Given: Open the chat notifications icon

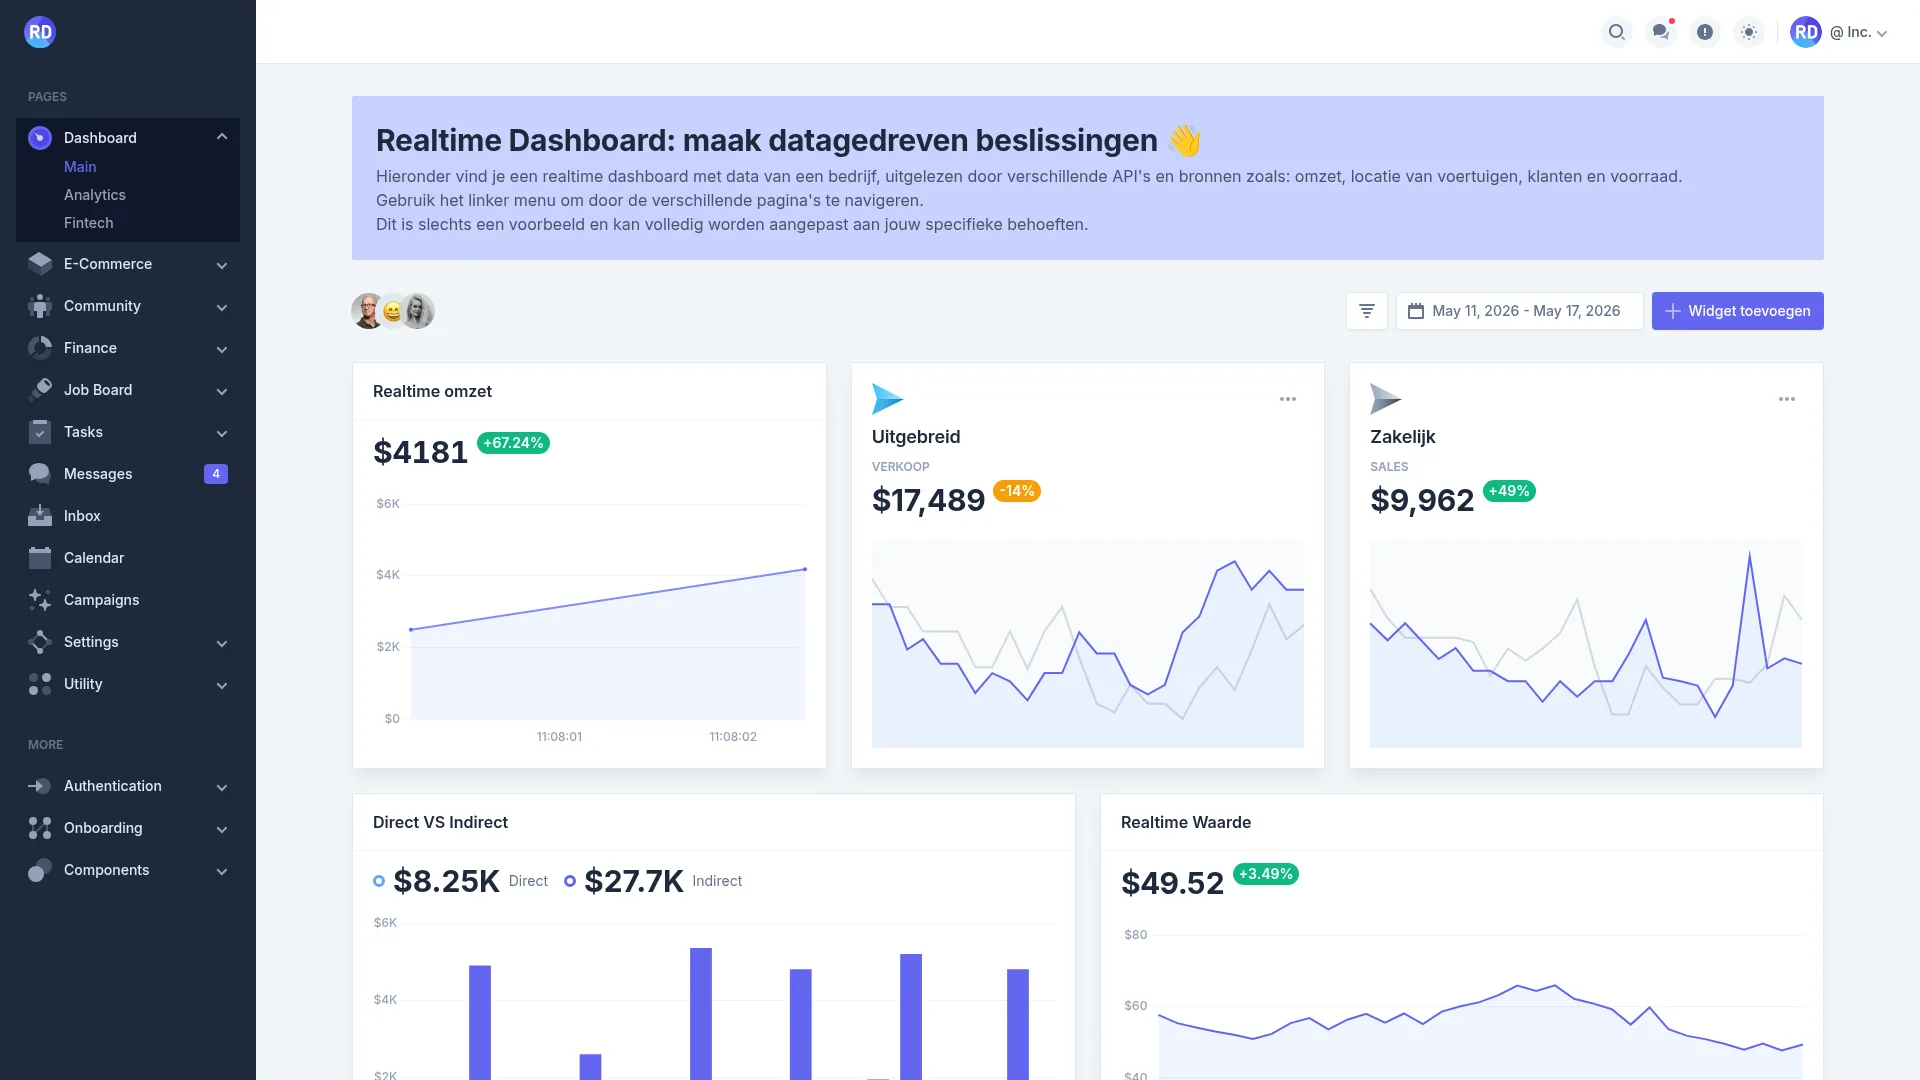Looking at the screenshot, I should coord(1660,32).
